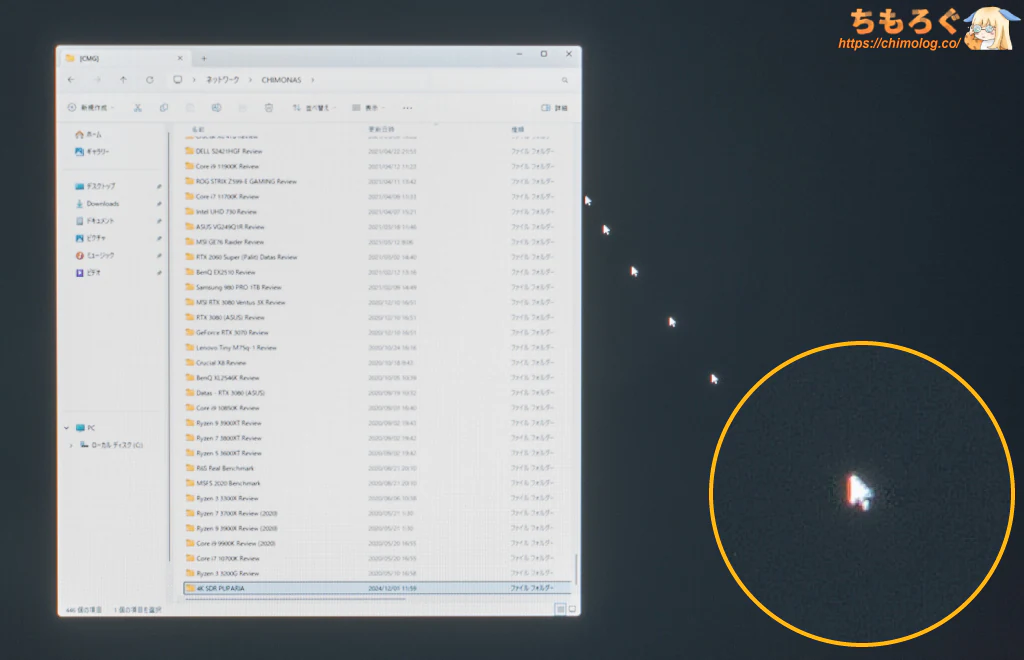Open a new tab with plus button

(x=204, y=58)
